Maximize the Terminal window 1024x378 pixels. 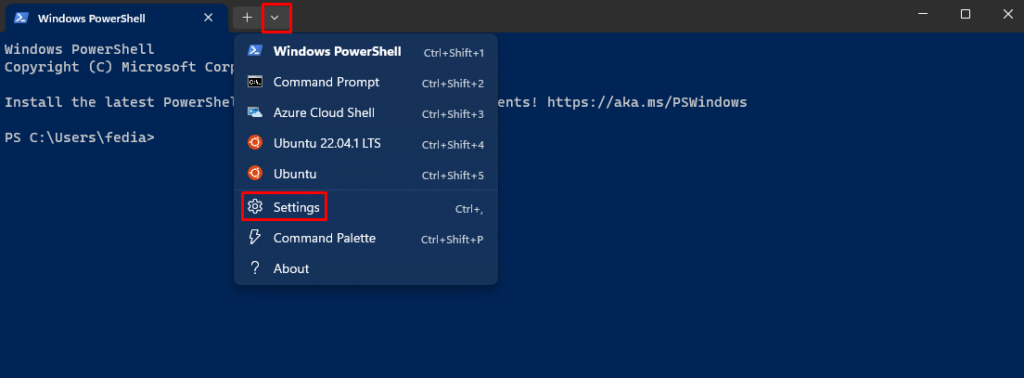point(965,14)
